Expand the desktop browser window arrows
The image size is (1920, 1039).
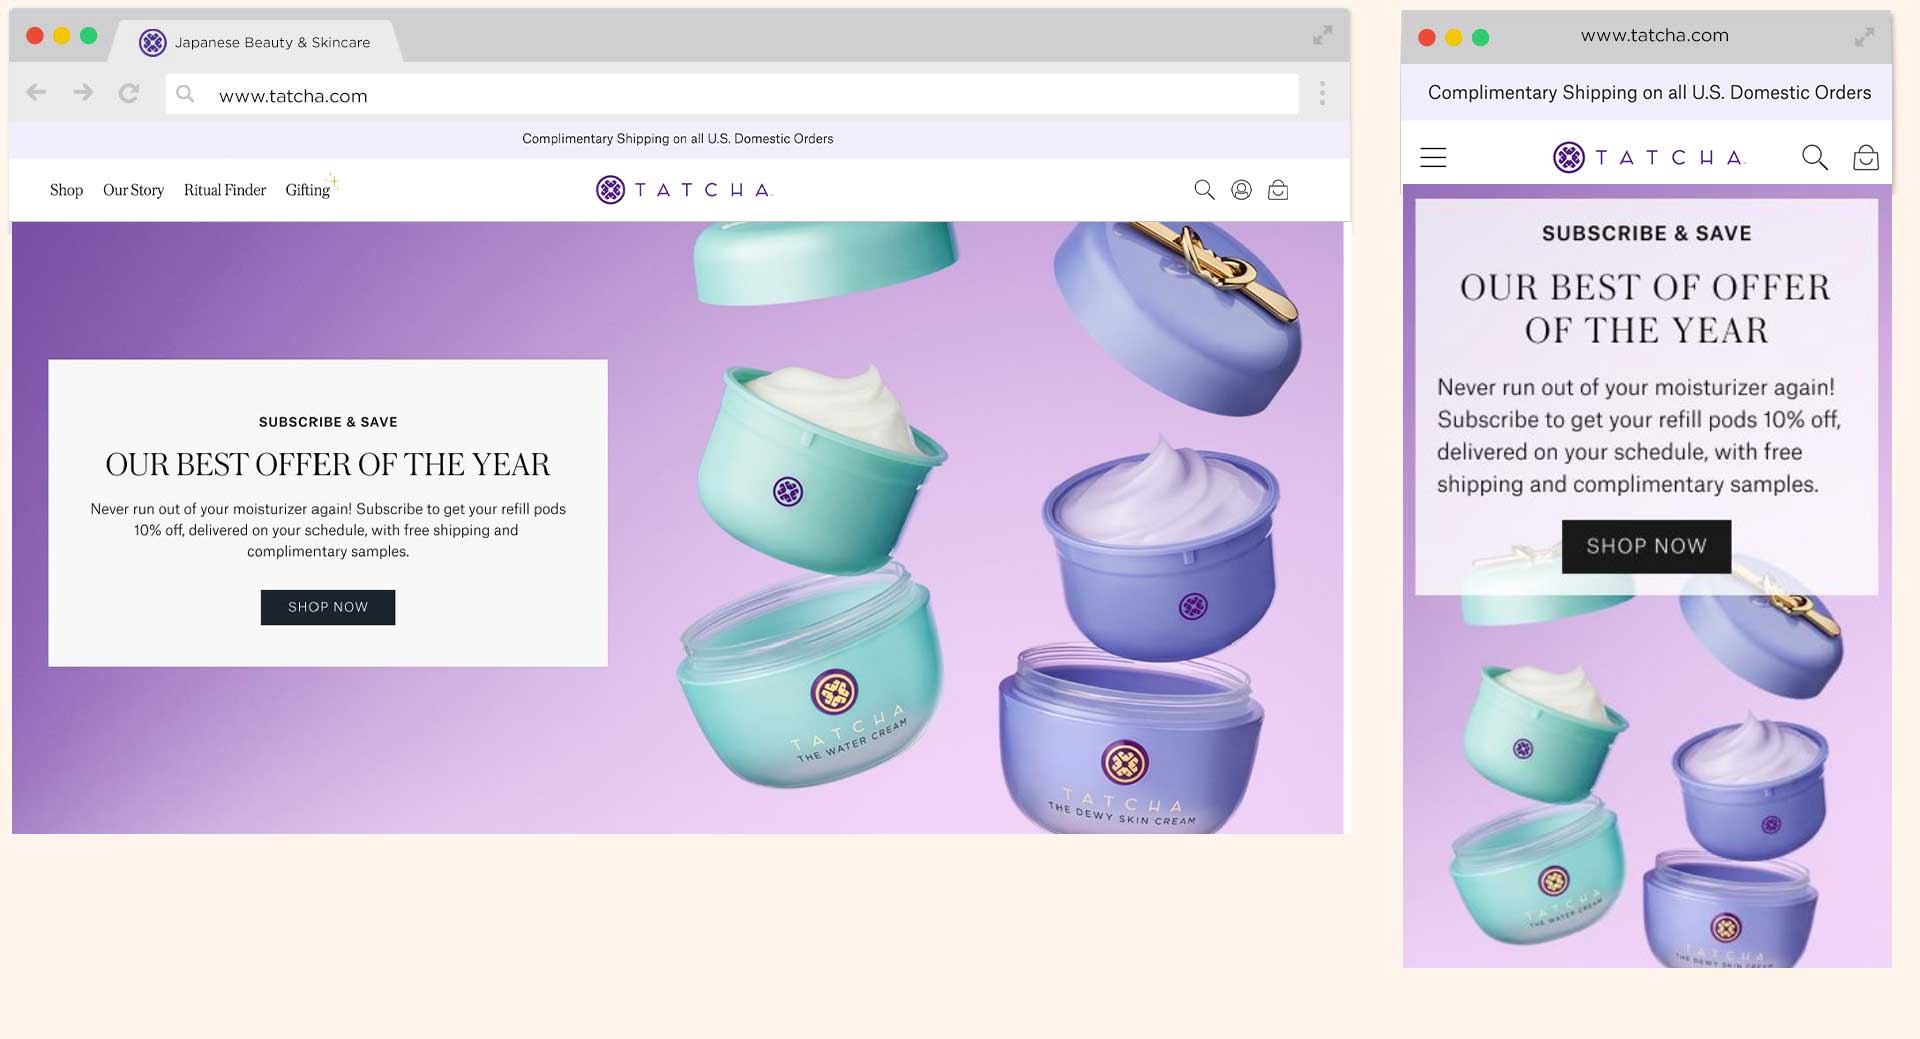coord(1323,36)
